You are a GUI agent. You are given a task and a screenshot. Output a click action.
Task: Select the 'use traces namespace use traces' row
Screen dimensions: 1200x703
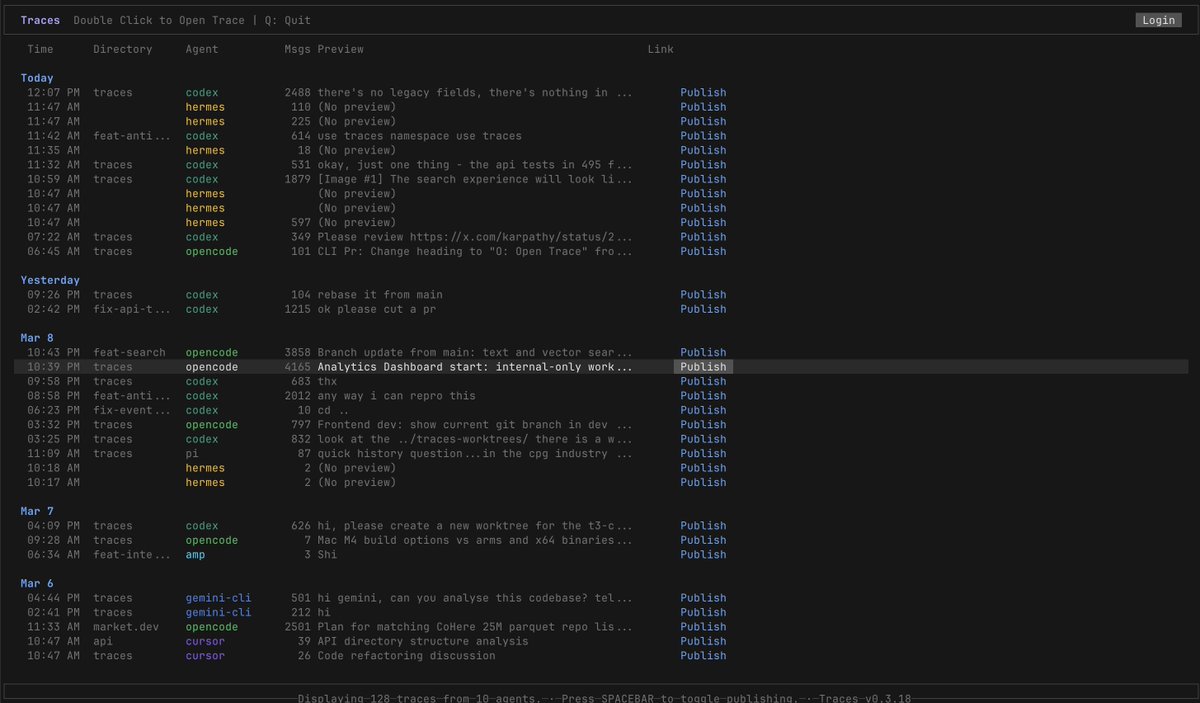(x=600, y=136)
